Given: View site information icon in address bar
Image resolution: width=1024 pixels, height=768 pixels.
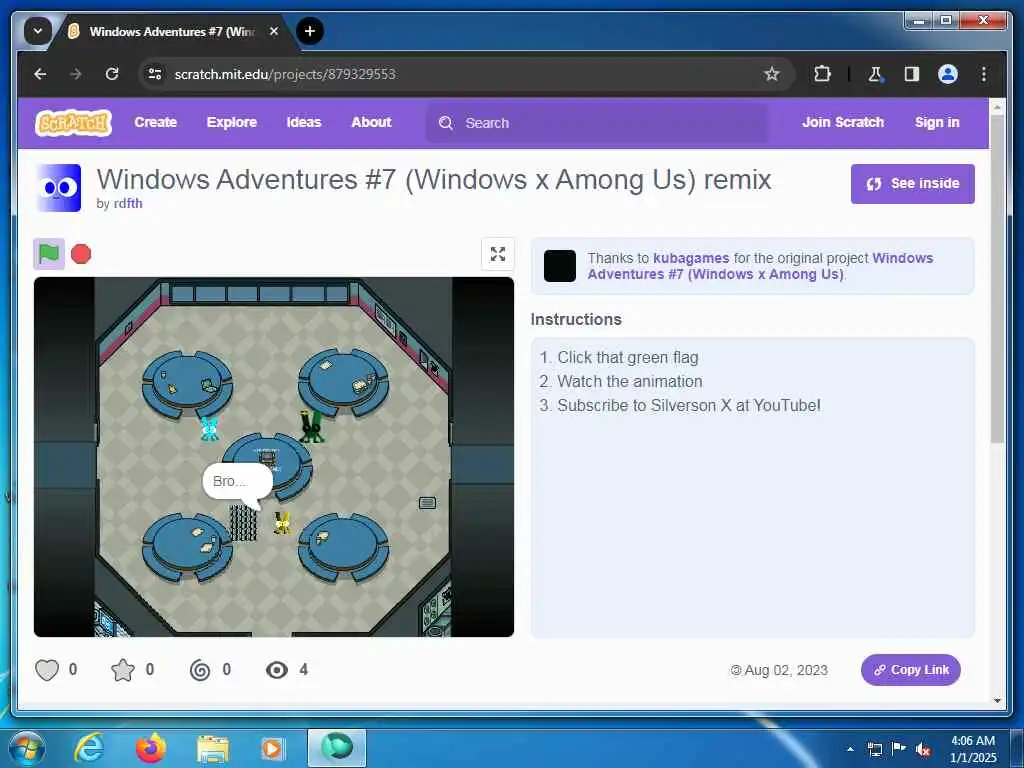Looking at the screenshot, I should 155,74.
